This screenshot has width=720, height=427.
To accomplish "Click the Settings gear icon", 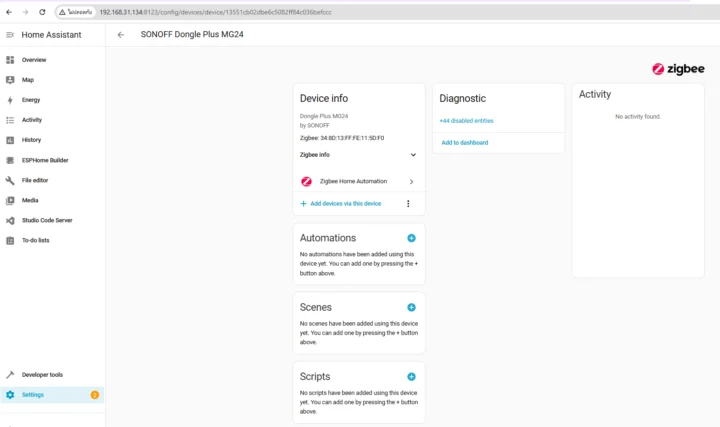I will 10,395.
